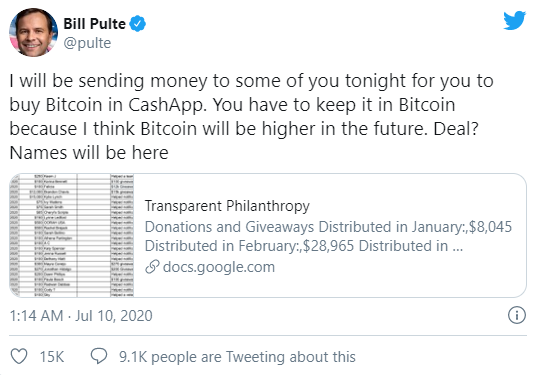Open Bill Pulte's profile picture

(x=33, y=32)
